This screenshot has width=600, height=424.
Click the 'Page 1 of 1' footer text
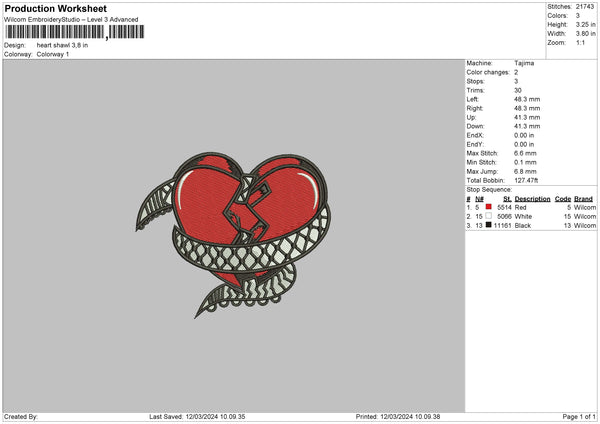579,417
